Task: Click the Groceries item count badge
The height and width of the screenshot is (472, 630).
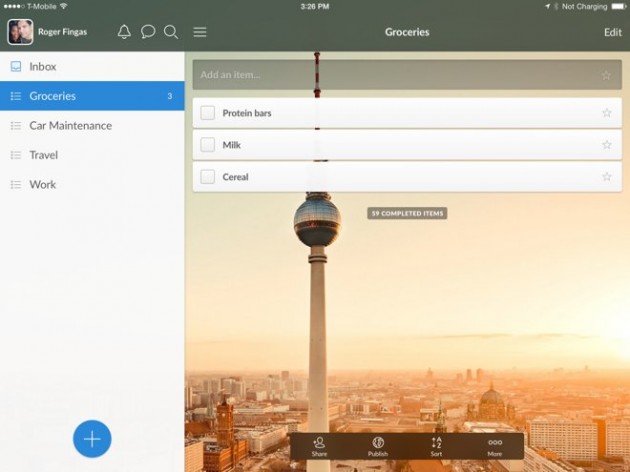Action: coord(170,96)
